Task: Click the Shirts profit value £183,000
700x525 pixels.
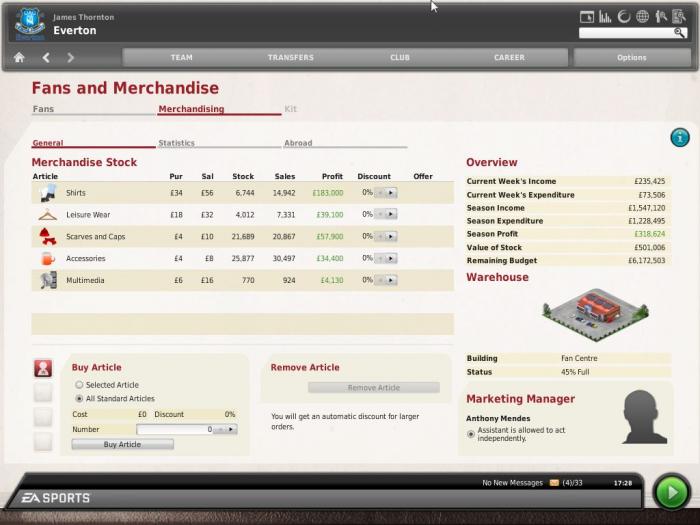Action: pyautogui.click(x=328, y=193)
